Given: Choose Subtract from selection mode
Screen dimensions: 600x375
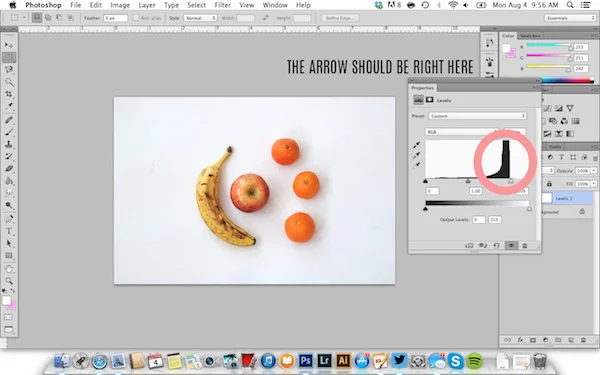Looking at the screenshot, I should [59, 18].
